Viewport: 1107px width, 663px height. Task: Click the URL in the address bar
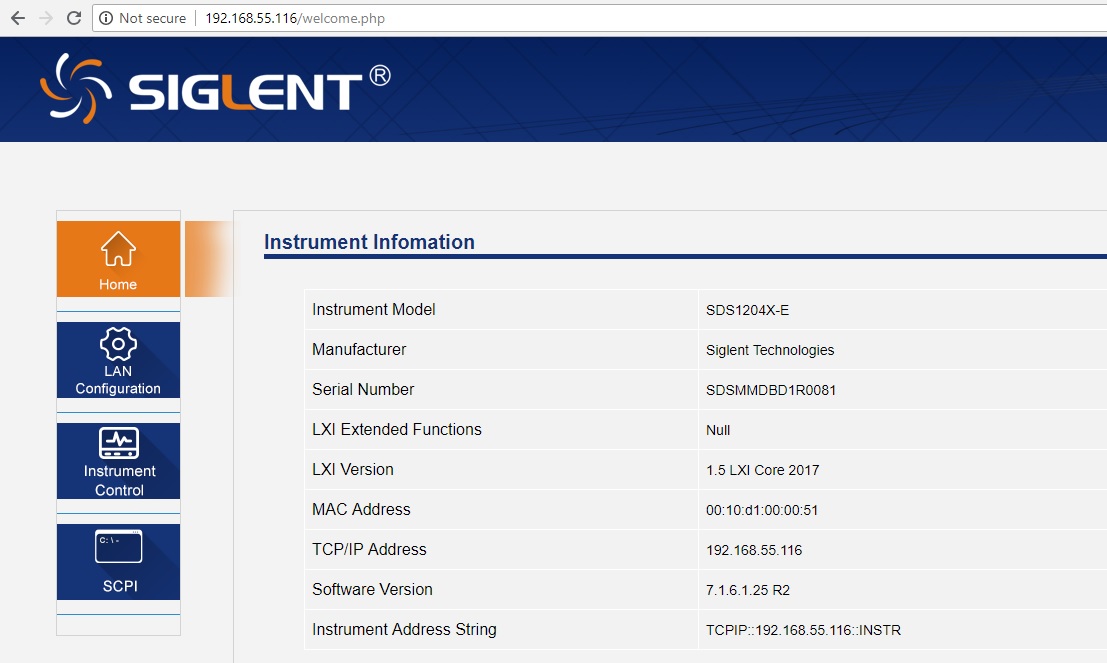coord(295,18)
